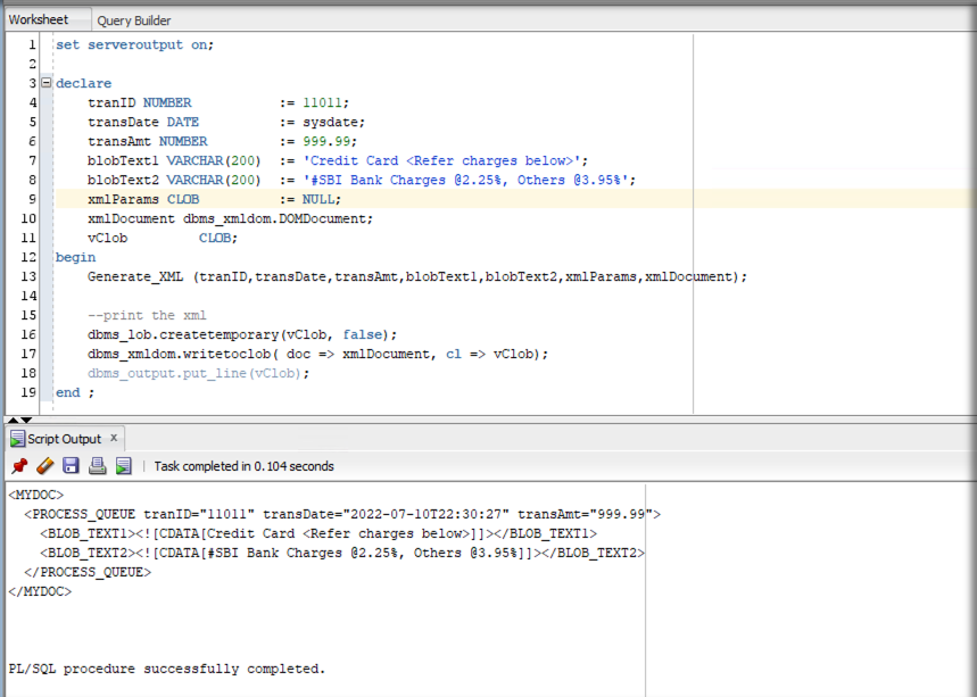This screenshot has height=697, width=977.
Task: Collapse the declare block fold marker
Action: tap(46, 82)
